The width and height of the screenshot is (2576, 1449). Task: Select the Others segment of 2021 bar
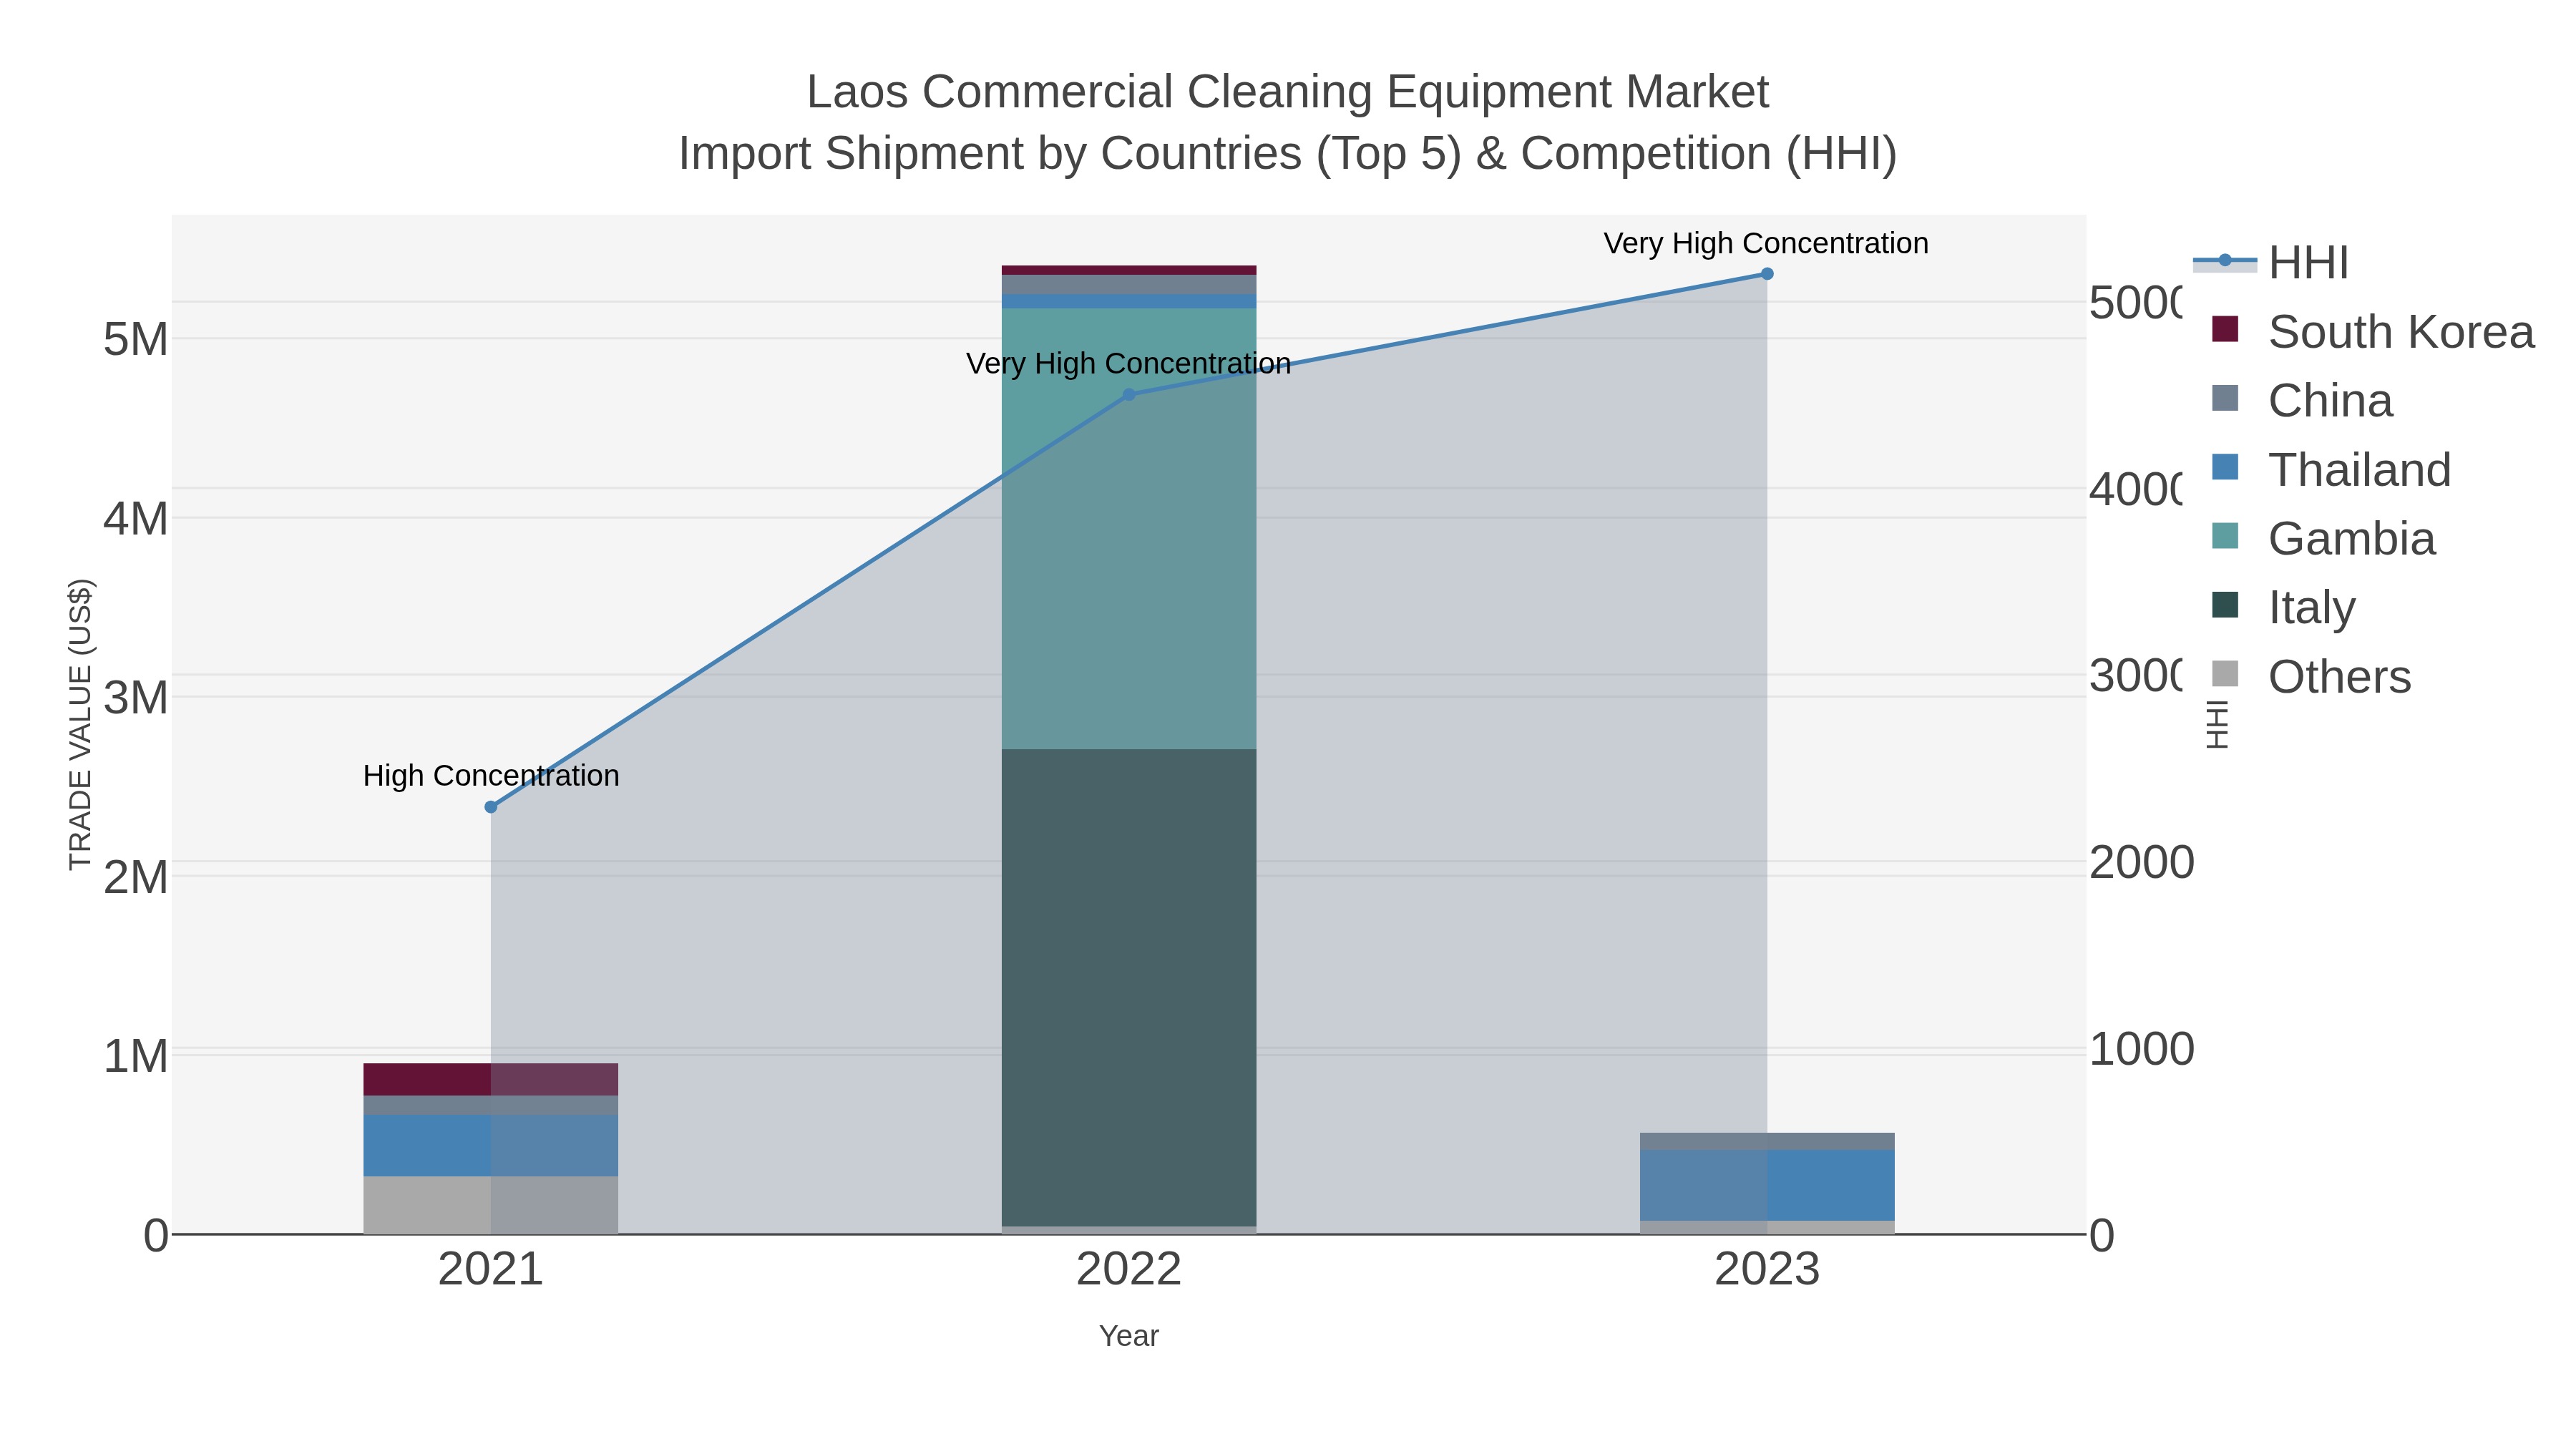(491, 1205)
